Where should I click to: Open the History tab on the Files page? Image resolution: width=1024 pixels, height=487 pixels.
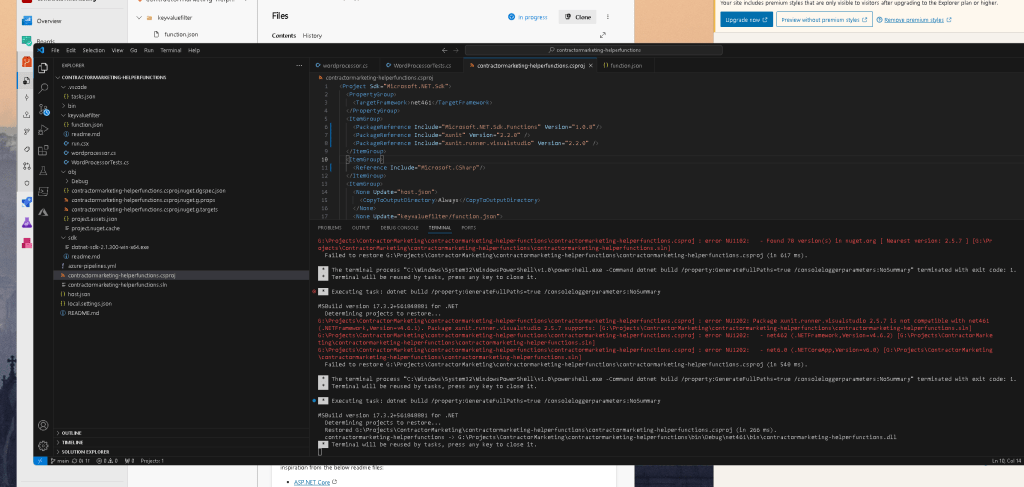312,36
